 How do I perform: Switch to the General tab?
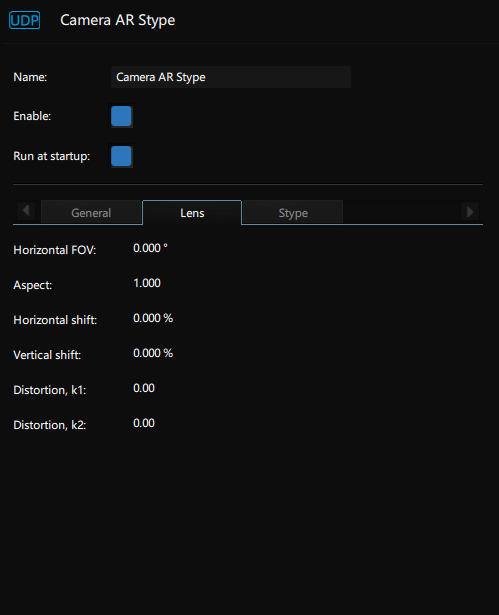click(x=91, y=213)
